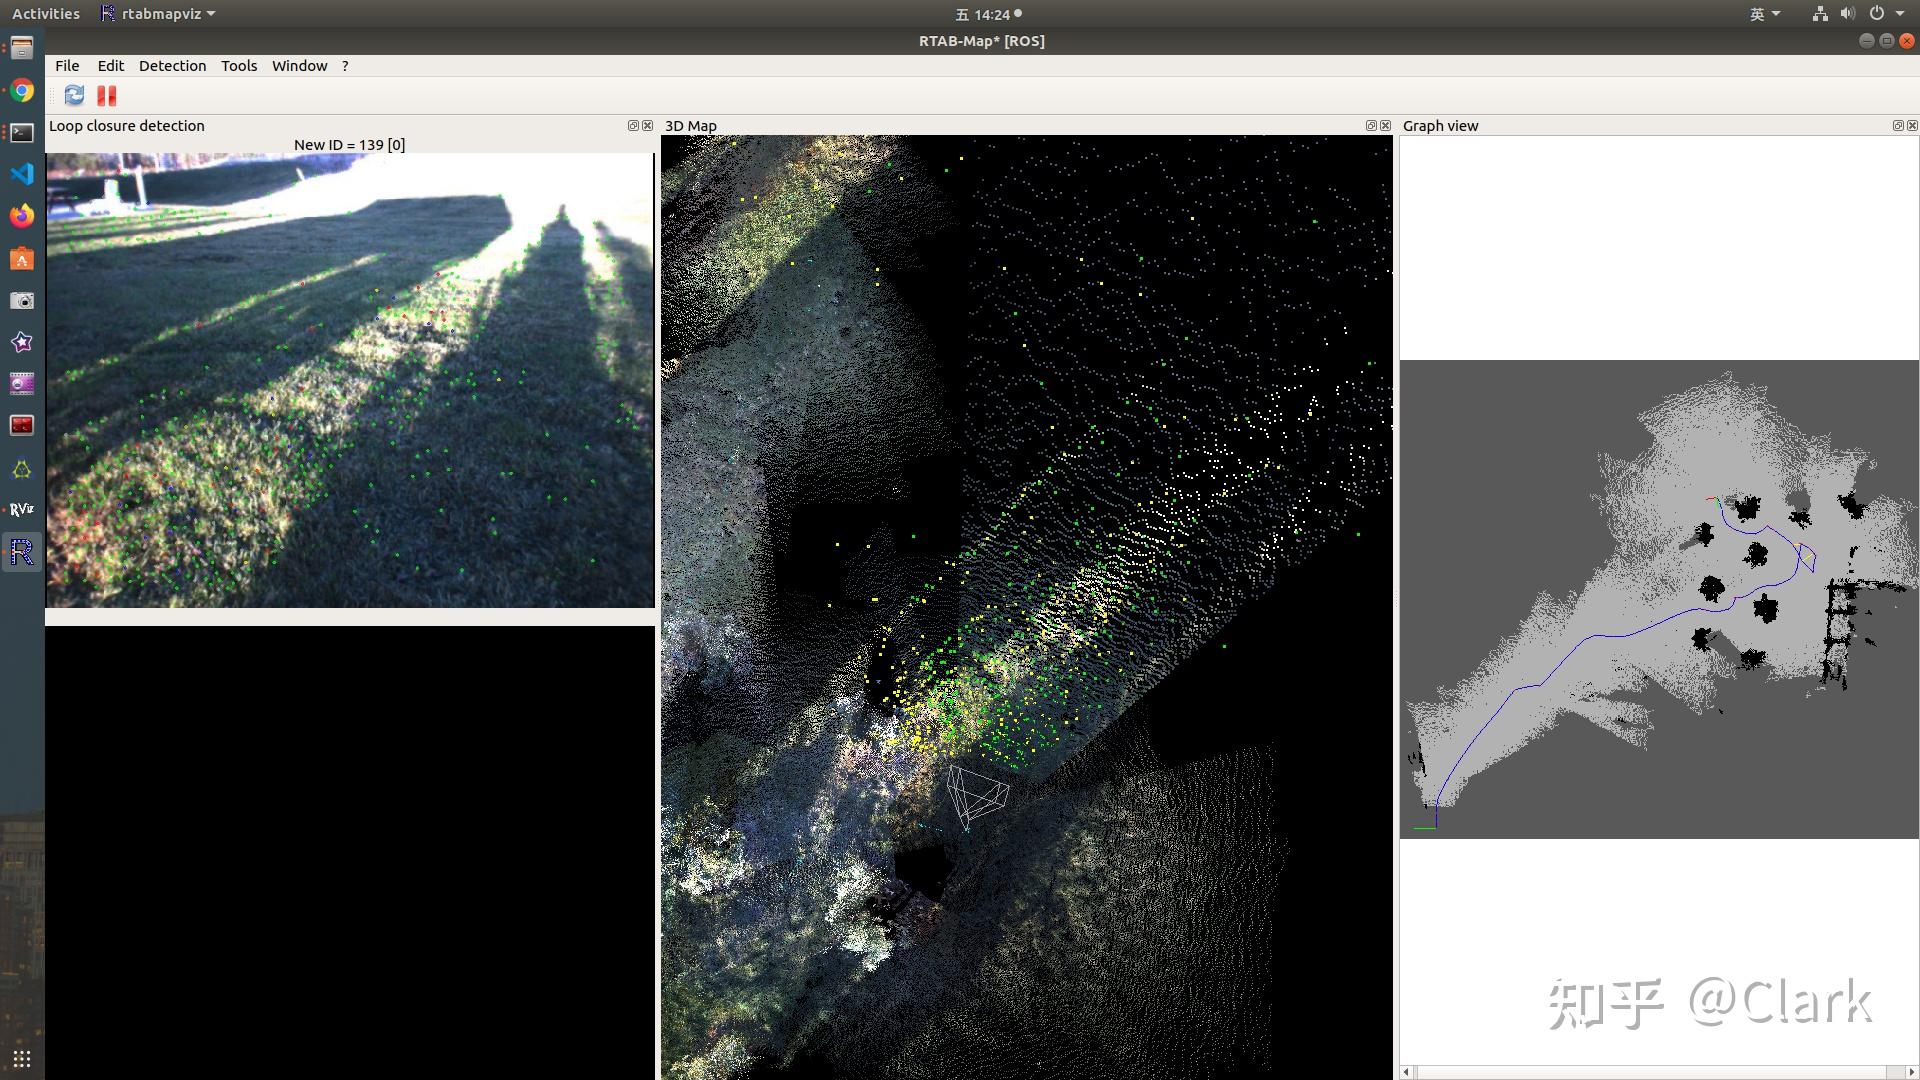
Task: Open the Edit menu
Action: coord(110,66)
